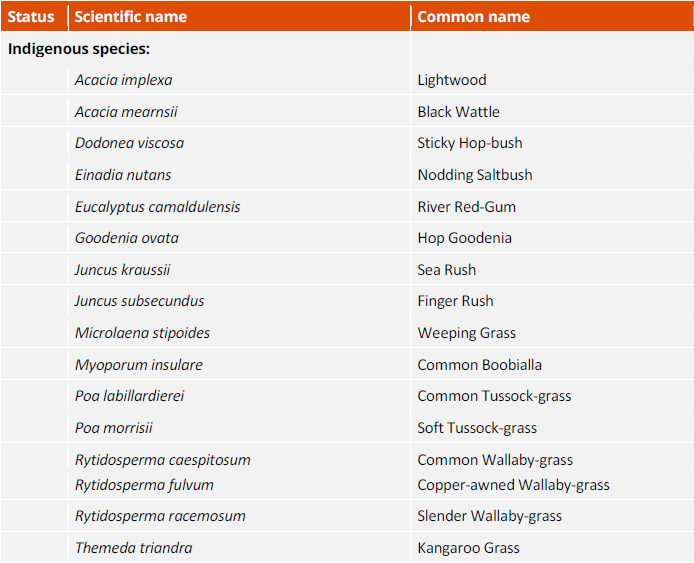Screen dimensions: 694x563
Task: Select the Black Wattle common name
Action: tap(459, 112)
